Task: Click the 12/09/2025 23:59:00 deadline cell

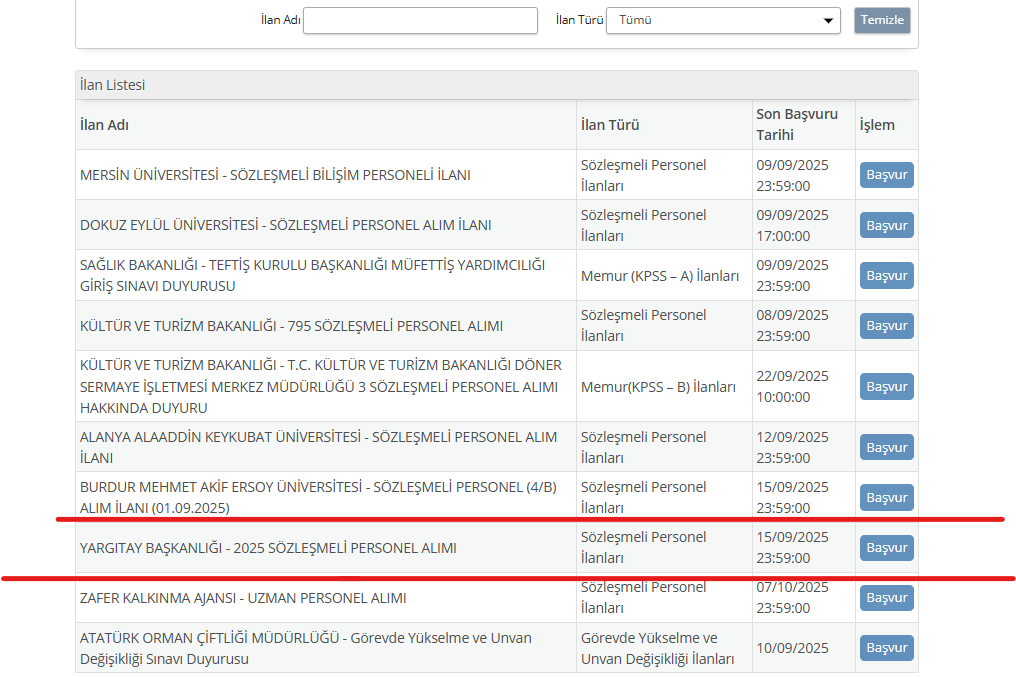Action: 803,448
